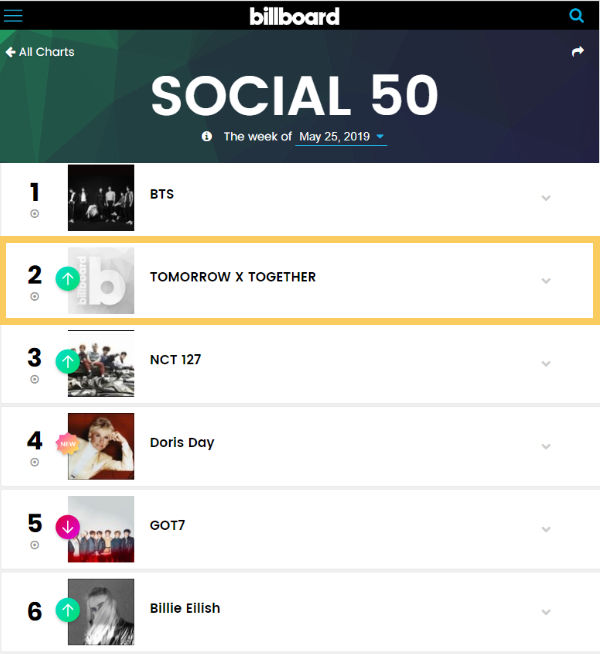The height and width of the screenshot is (654, 600).
Task: Click the share arrow icon
Action: point(577,52)
